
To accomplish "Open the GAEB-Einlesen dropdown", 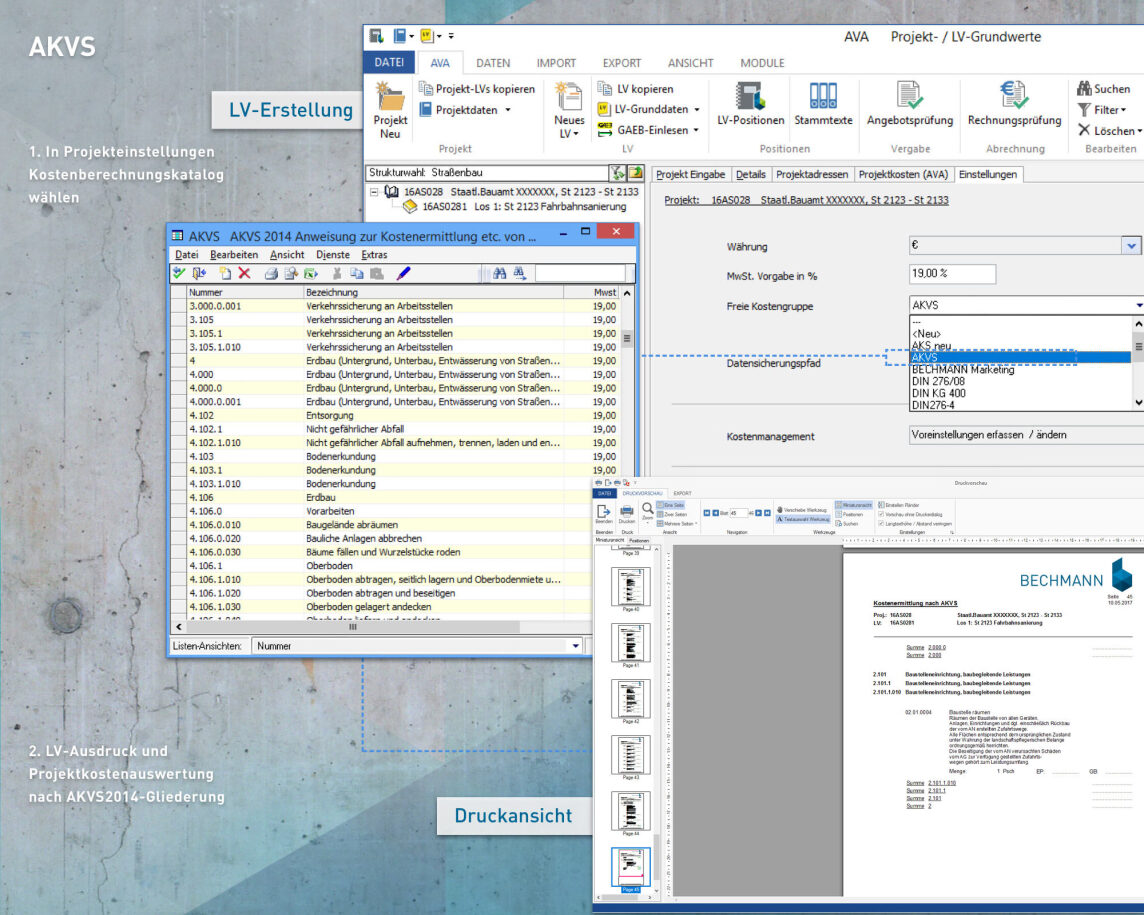I will click(x=696, y=131).
